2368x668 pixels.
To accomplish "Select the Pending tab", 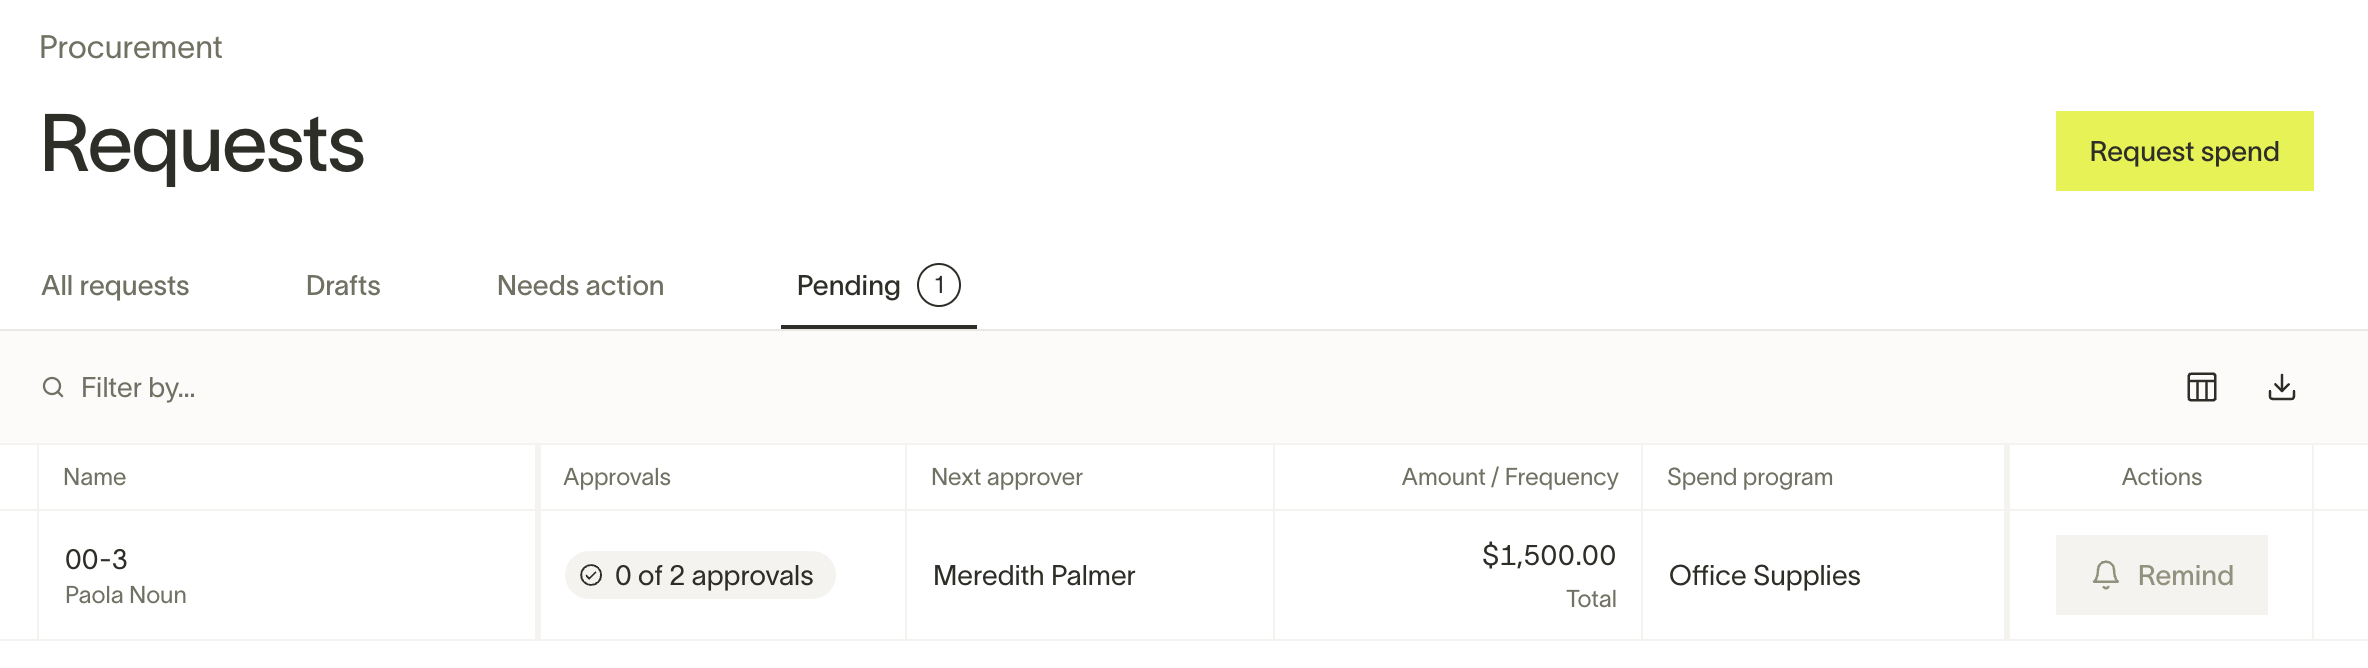I will click(878, 286).
